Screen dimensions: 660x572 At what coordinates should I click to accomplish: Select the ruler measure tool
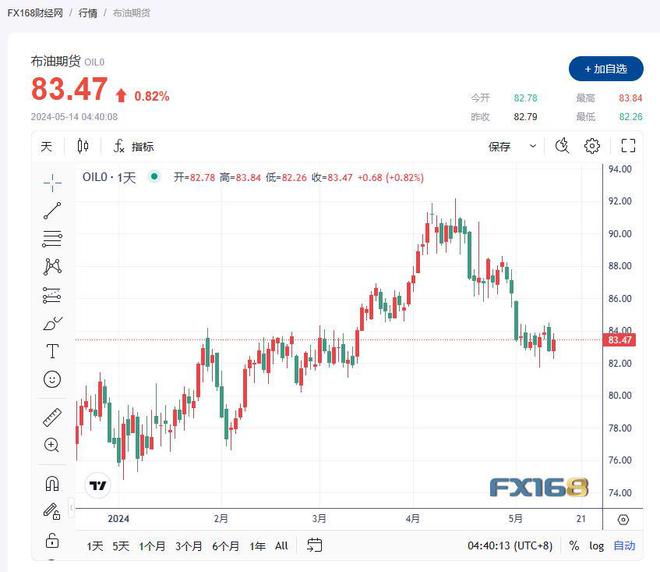click(x=52, y=417)
